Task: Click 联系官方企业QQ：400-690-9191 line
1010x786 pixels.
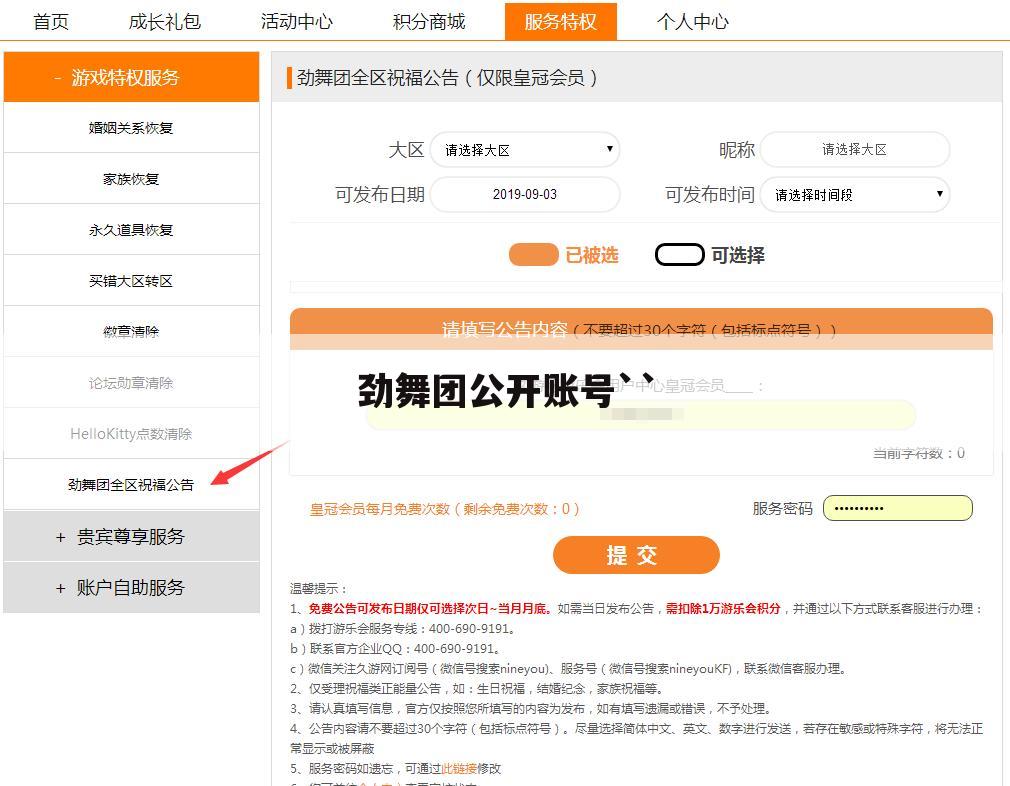Action: [394, 648]
